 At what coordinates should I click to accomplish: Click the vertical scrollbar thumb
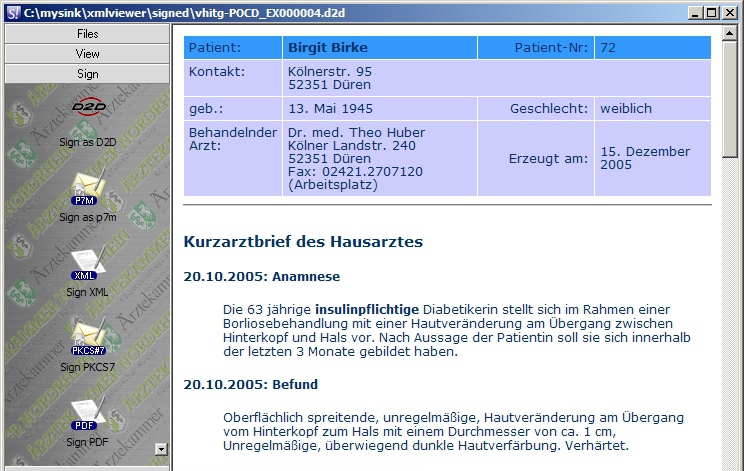click(734, 100)
